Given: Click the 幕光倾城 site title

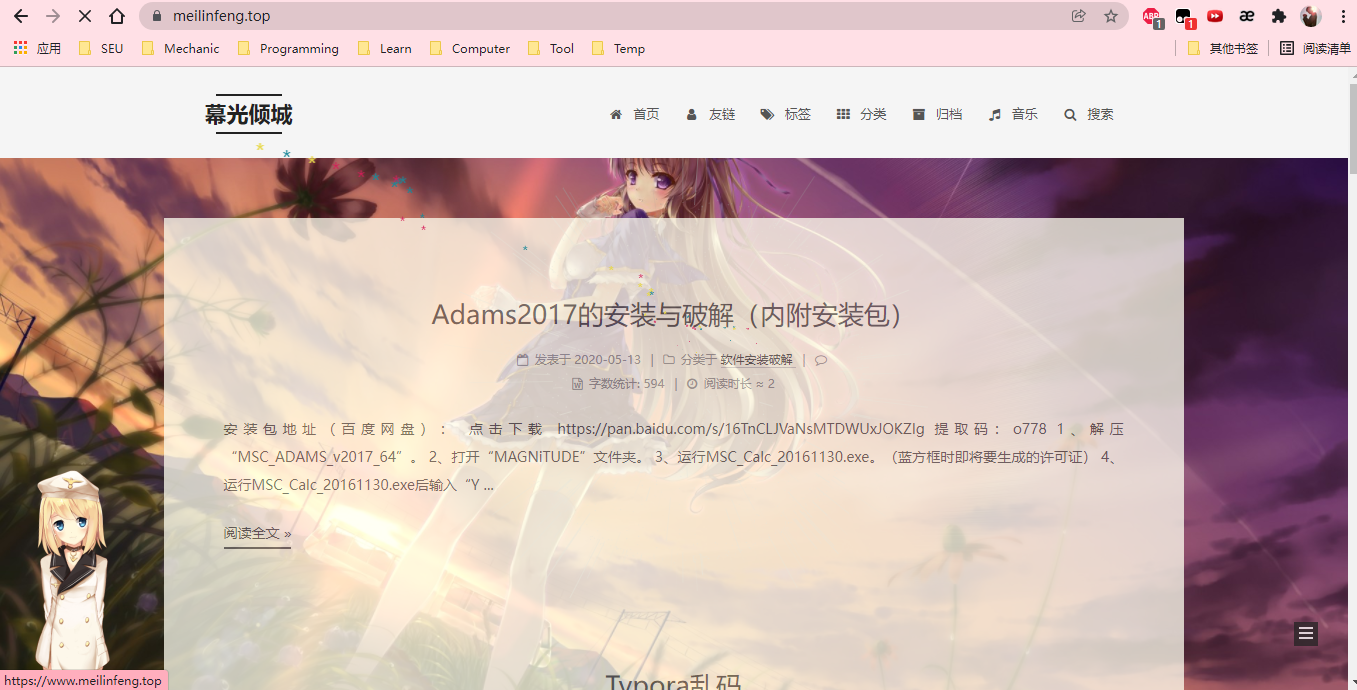Looking at the screenshot, I should 249,115.
